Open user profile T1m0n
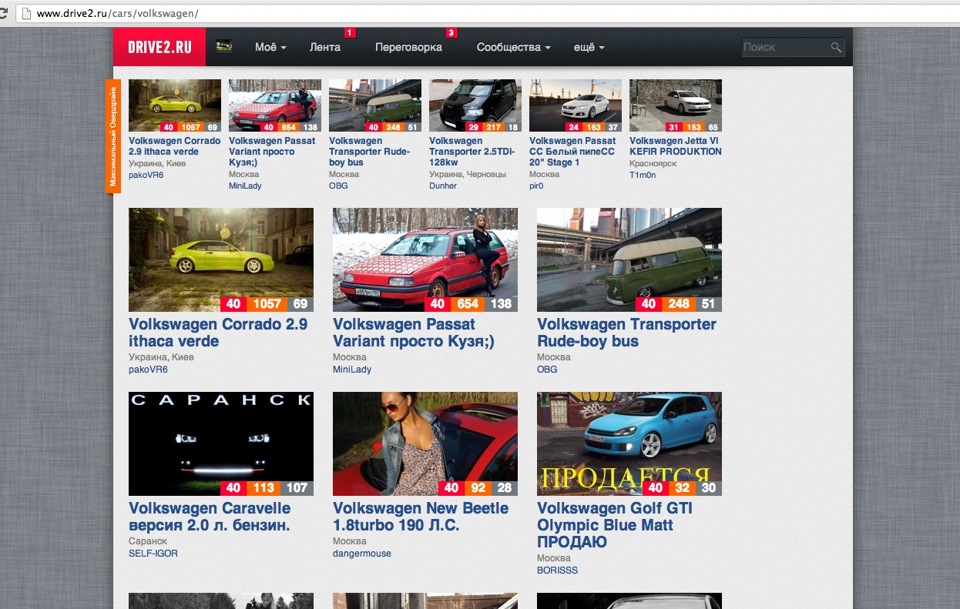This screenshot has height=609, width=960. 642,174
